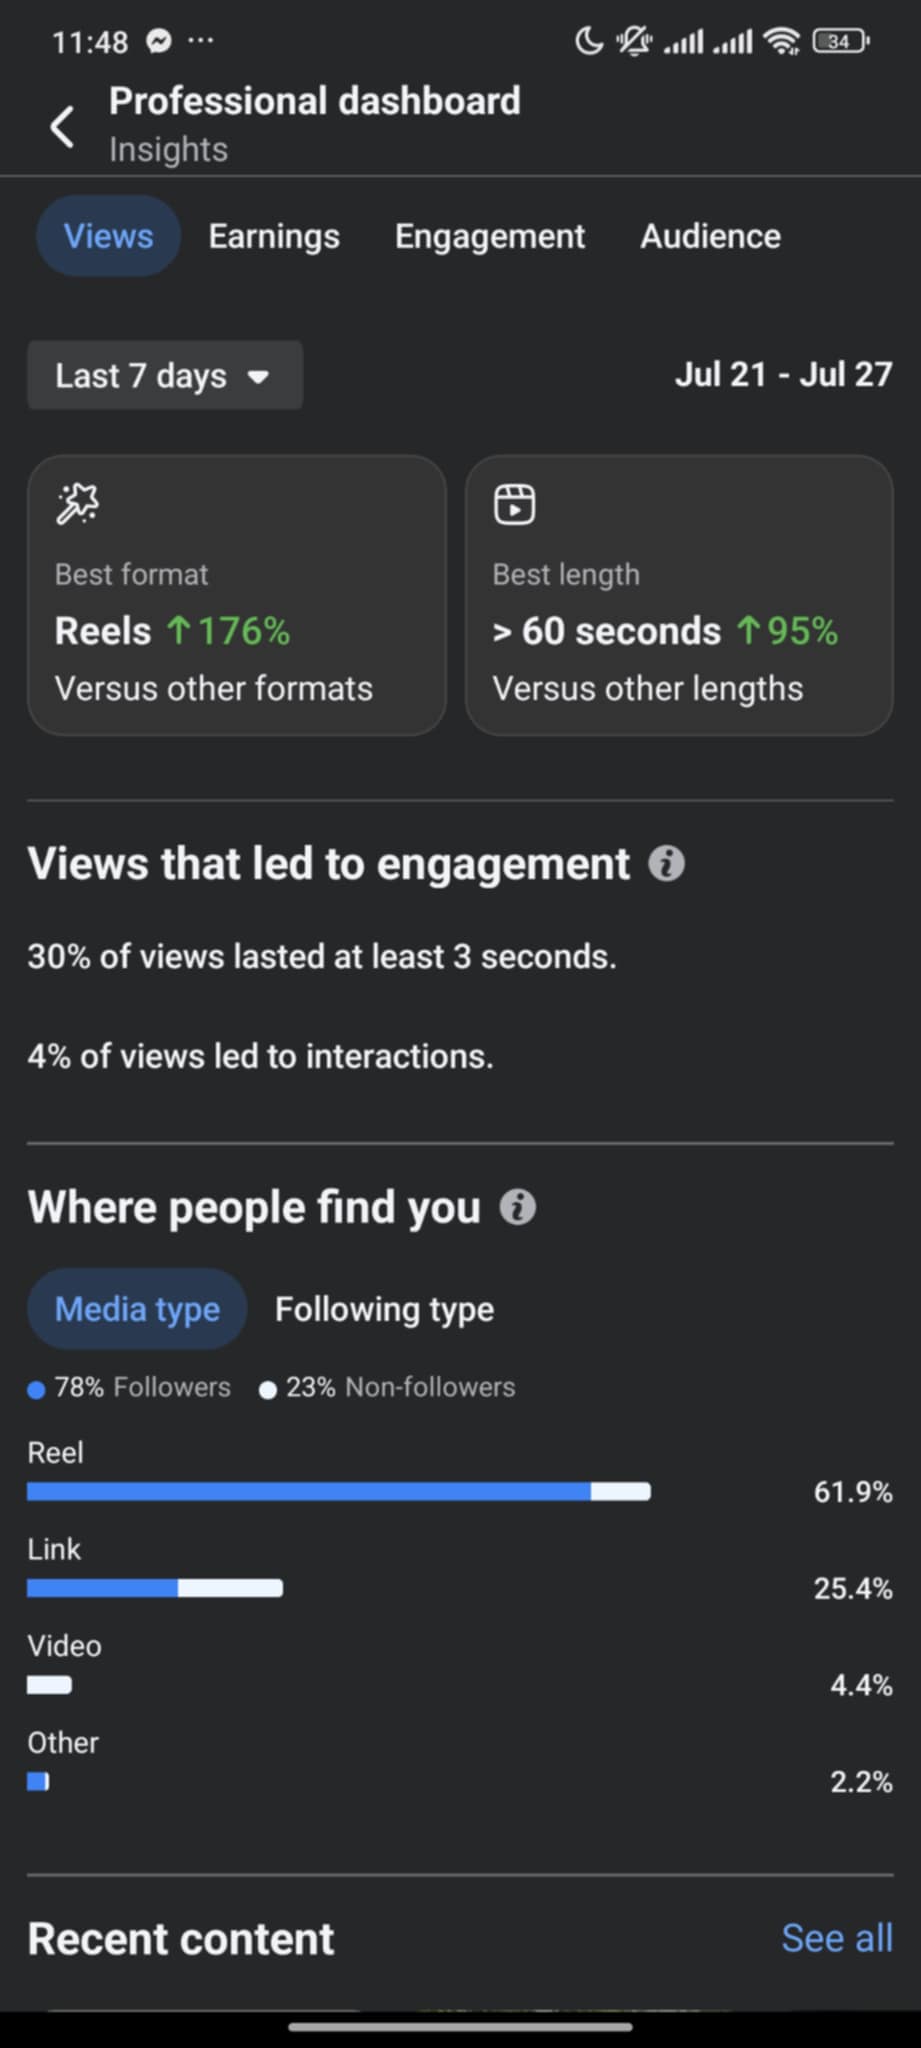Image resolution: width=921 pixels, height=2048 pixels.
Task: Select the Views tab
Action: [x=108, y=236]
